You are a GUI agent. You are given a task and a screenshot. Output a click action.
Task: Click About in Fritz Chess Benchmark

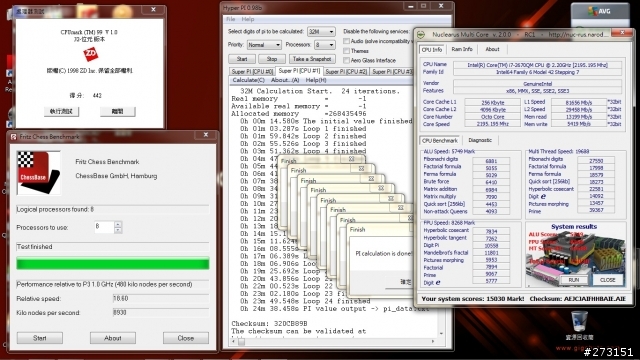pyautogui.click(x=113, y=338)
